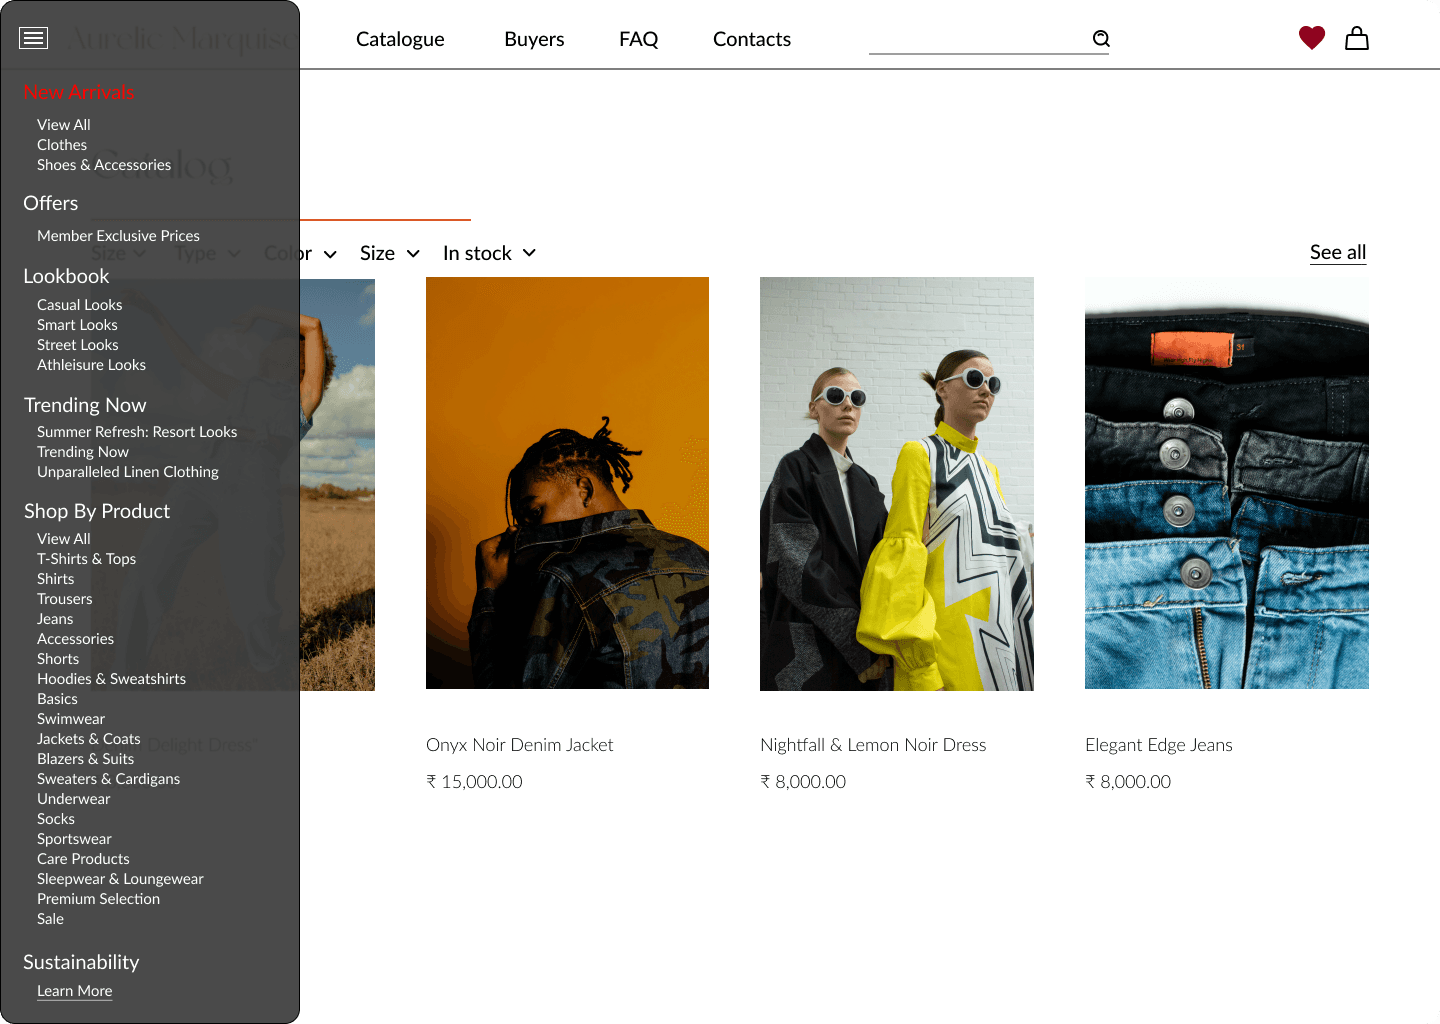Select the New Arrivals heading in sidebar

point(79,92)
